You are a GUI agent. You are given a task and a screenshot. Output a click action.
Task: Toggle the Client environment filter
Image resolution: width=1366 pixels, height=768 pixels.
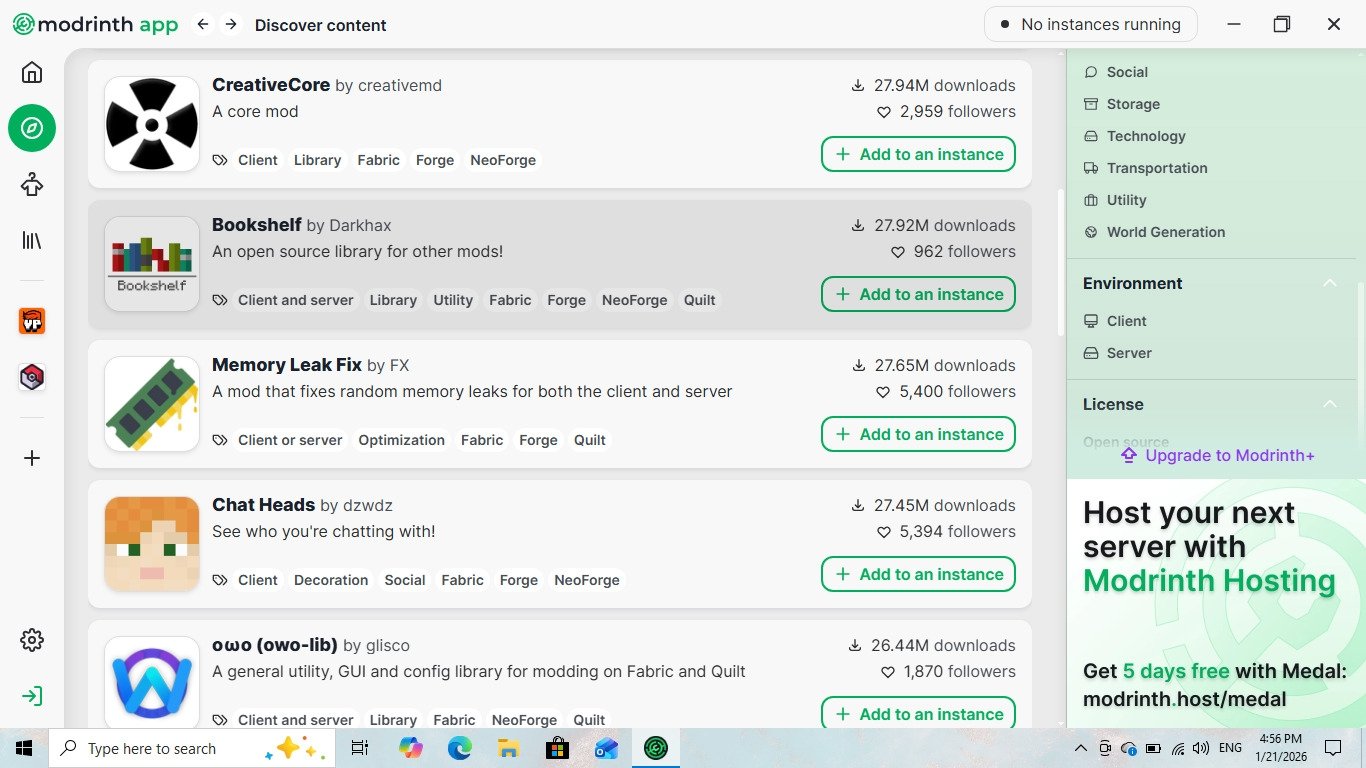(x=1126, y=321)
